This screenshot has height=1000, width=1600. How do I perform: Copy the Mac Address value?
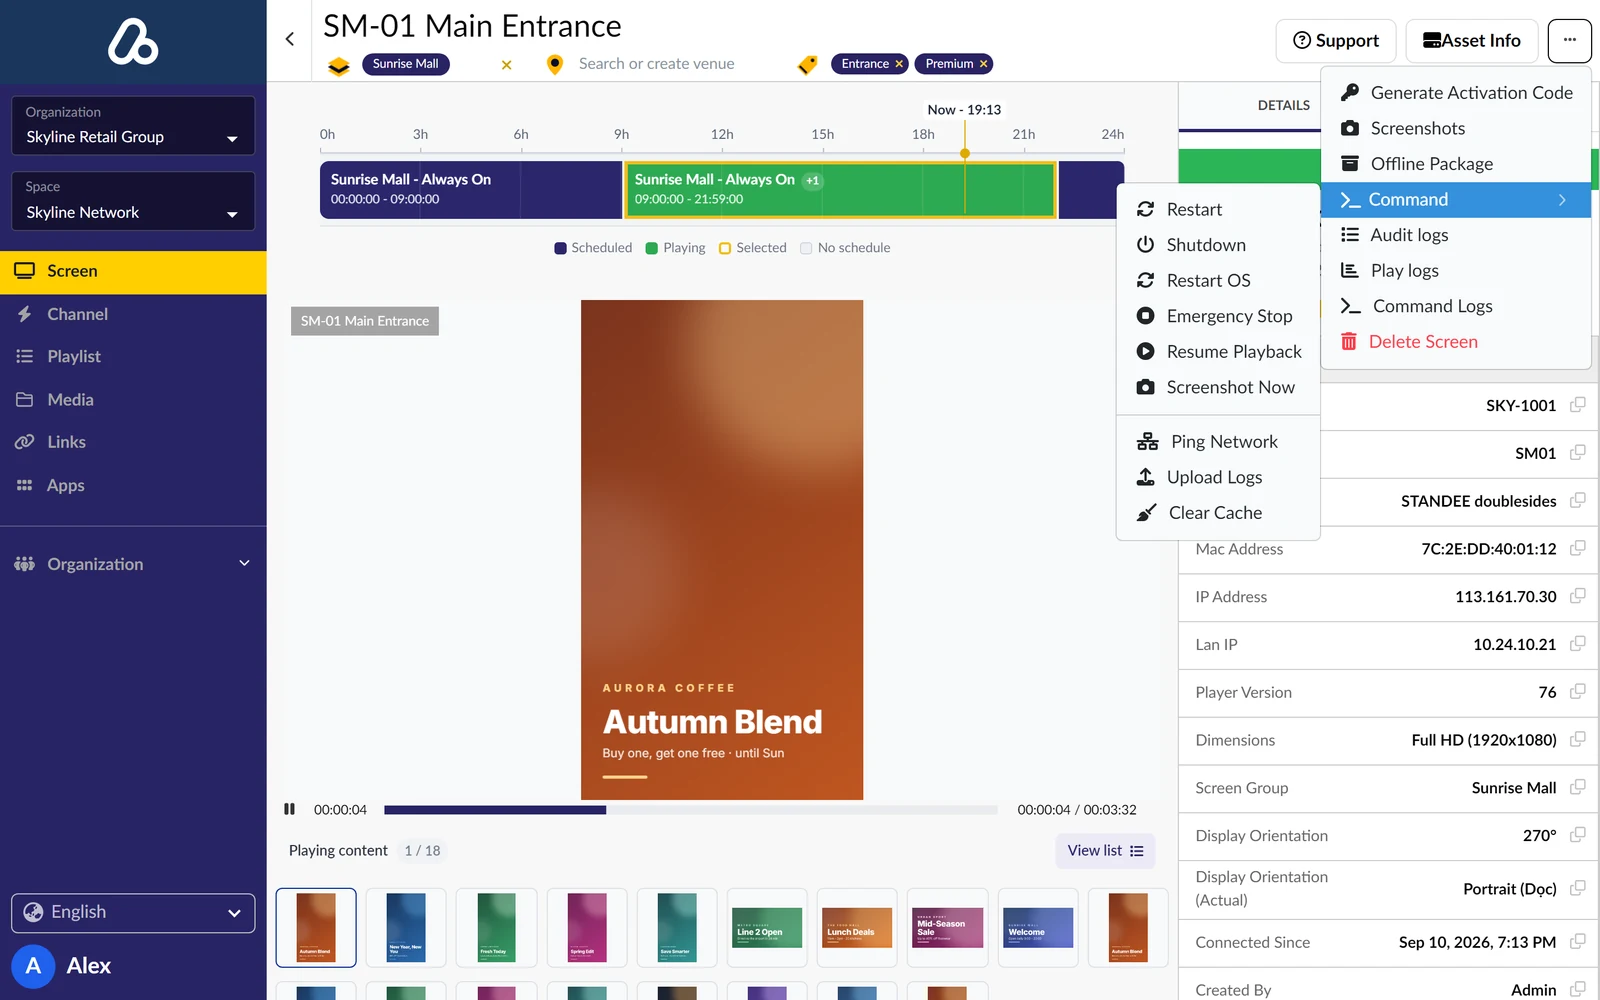[x=1577, y=548]
